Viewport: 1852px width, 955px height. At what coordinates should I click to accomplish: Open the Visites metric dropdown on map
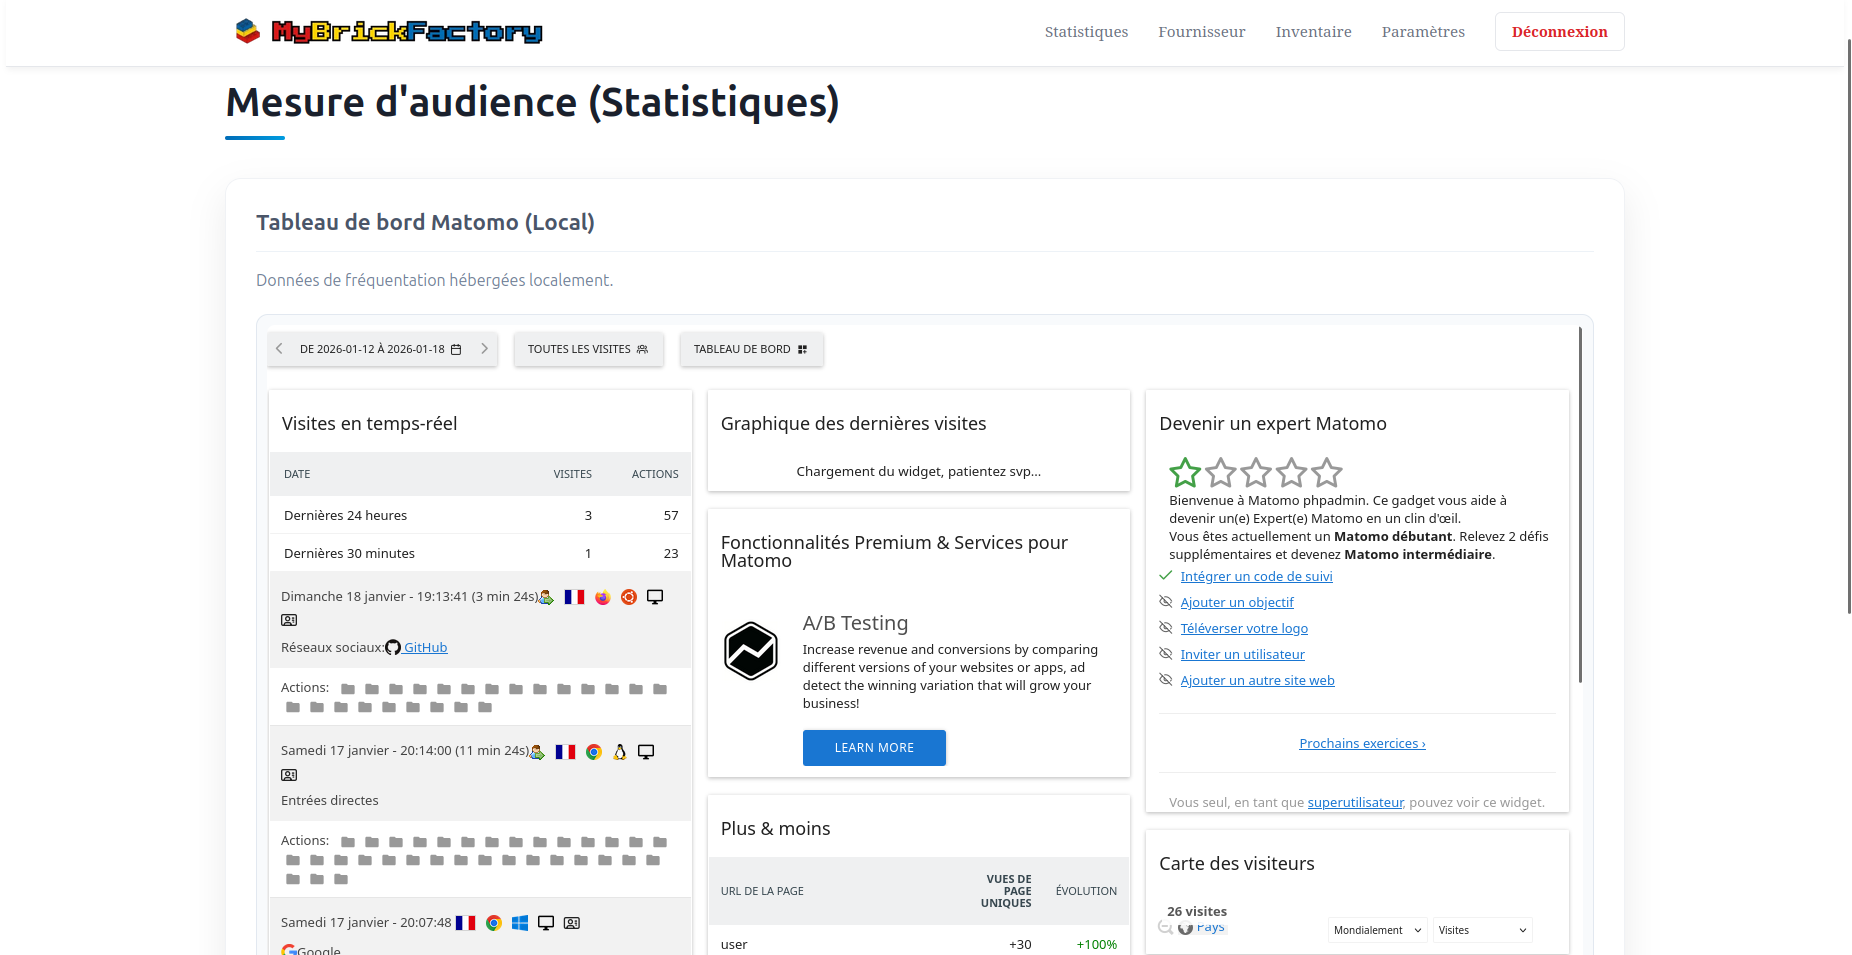[x=1482, y=930]
